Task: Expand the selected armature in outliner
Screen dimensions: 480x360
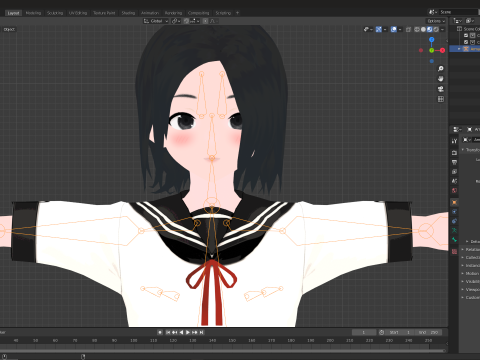Action: point(459,49)
